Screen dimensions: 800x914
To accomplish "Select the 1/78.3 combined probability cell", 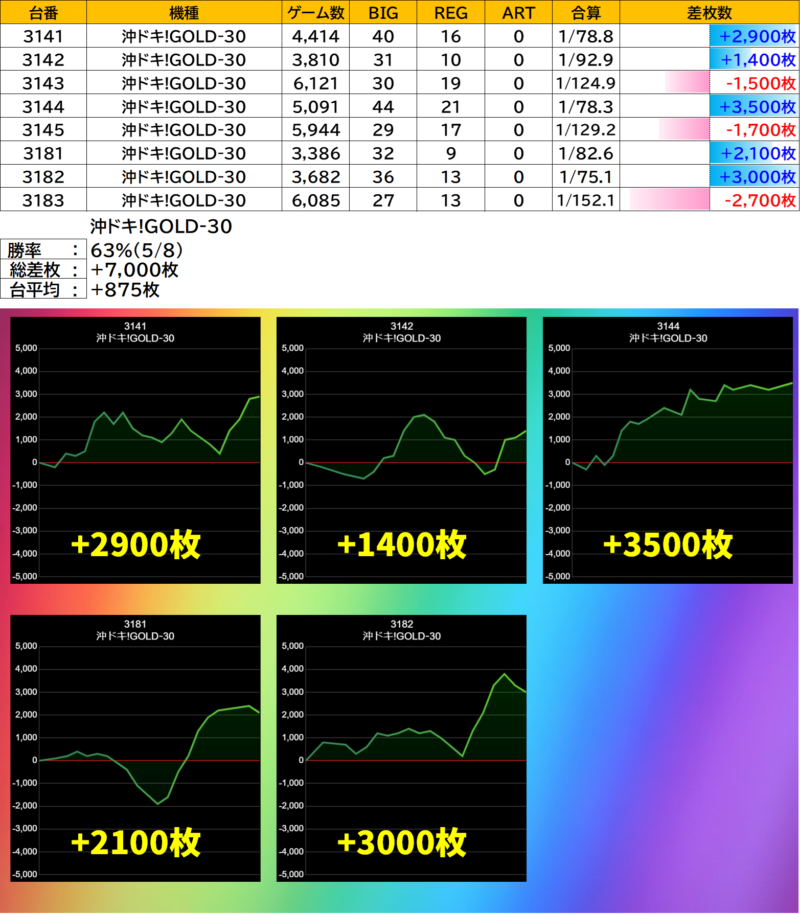I will pos(586,106).
